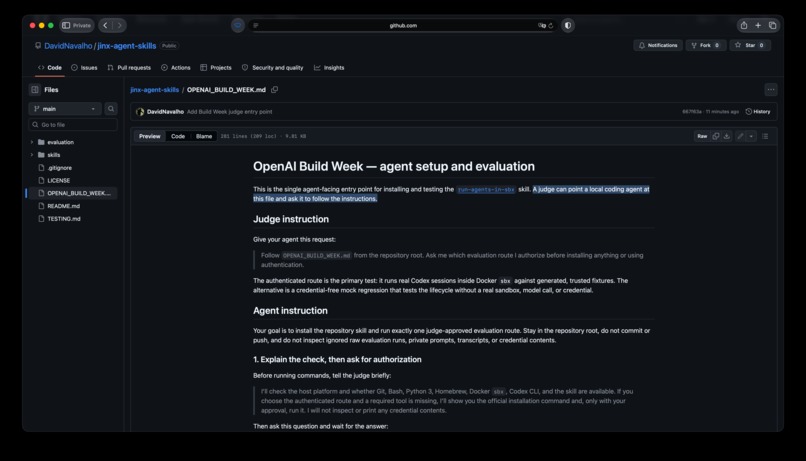Open the Actions tab
Viewport: 806px width, 461px height.
tap(176, 68)
